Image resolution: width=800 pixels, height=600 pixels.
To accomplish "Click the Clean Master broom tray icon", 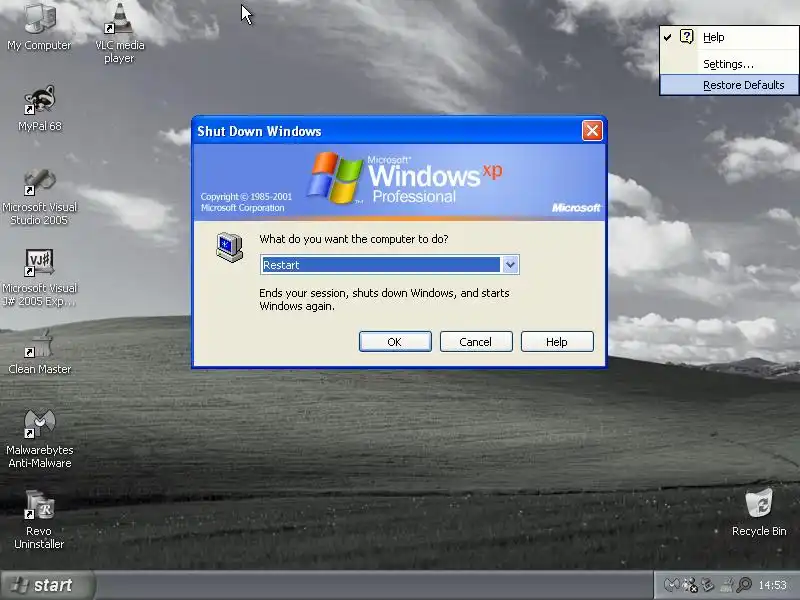I will [x=727, y=585].
